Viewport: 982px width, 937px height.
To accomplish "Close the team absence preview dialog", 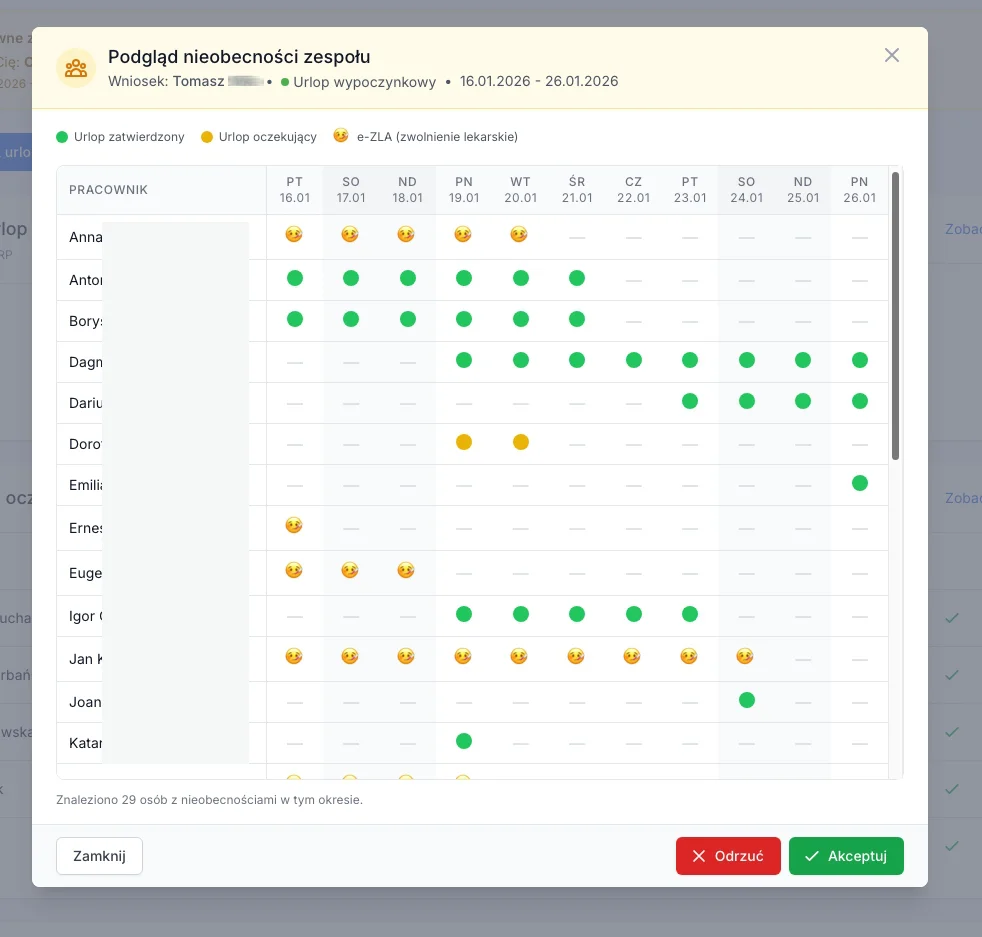I will (892, 55).
